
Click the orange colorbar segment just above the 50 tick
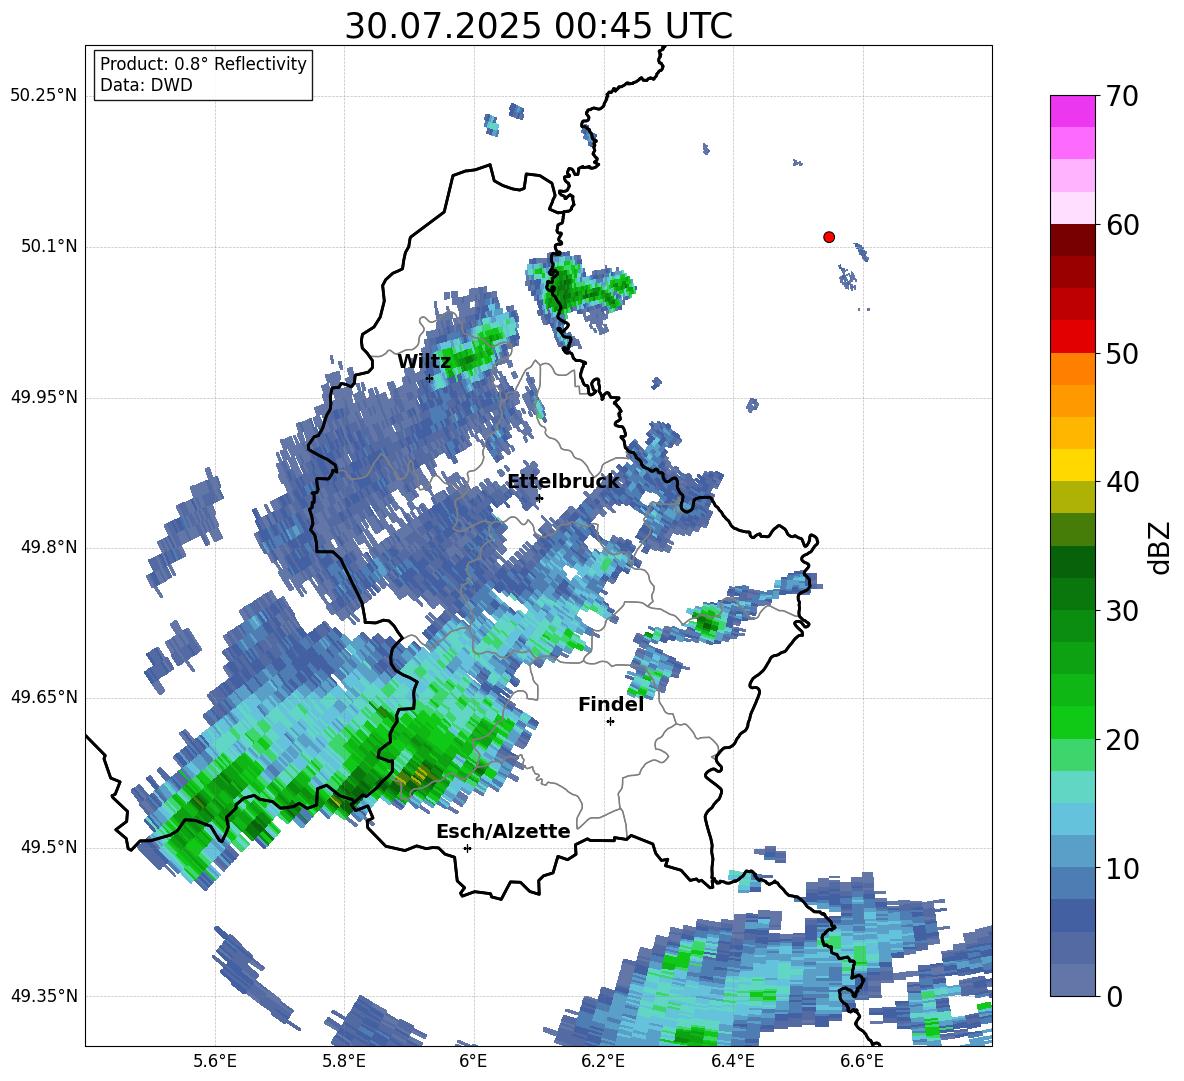(1072, 368)
